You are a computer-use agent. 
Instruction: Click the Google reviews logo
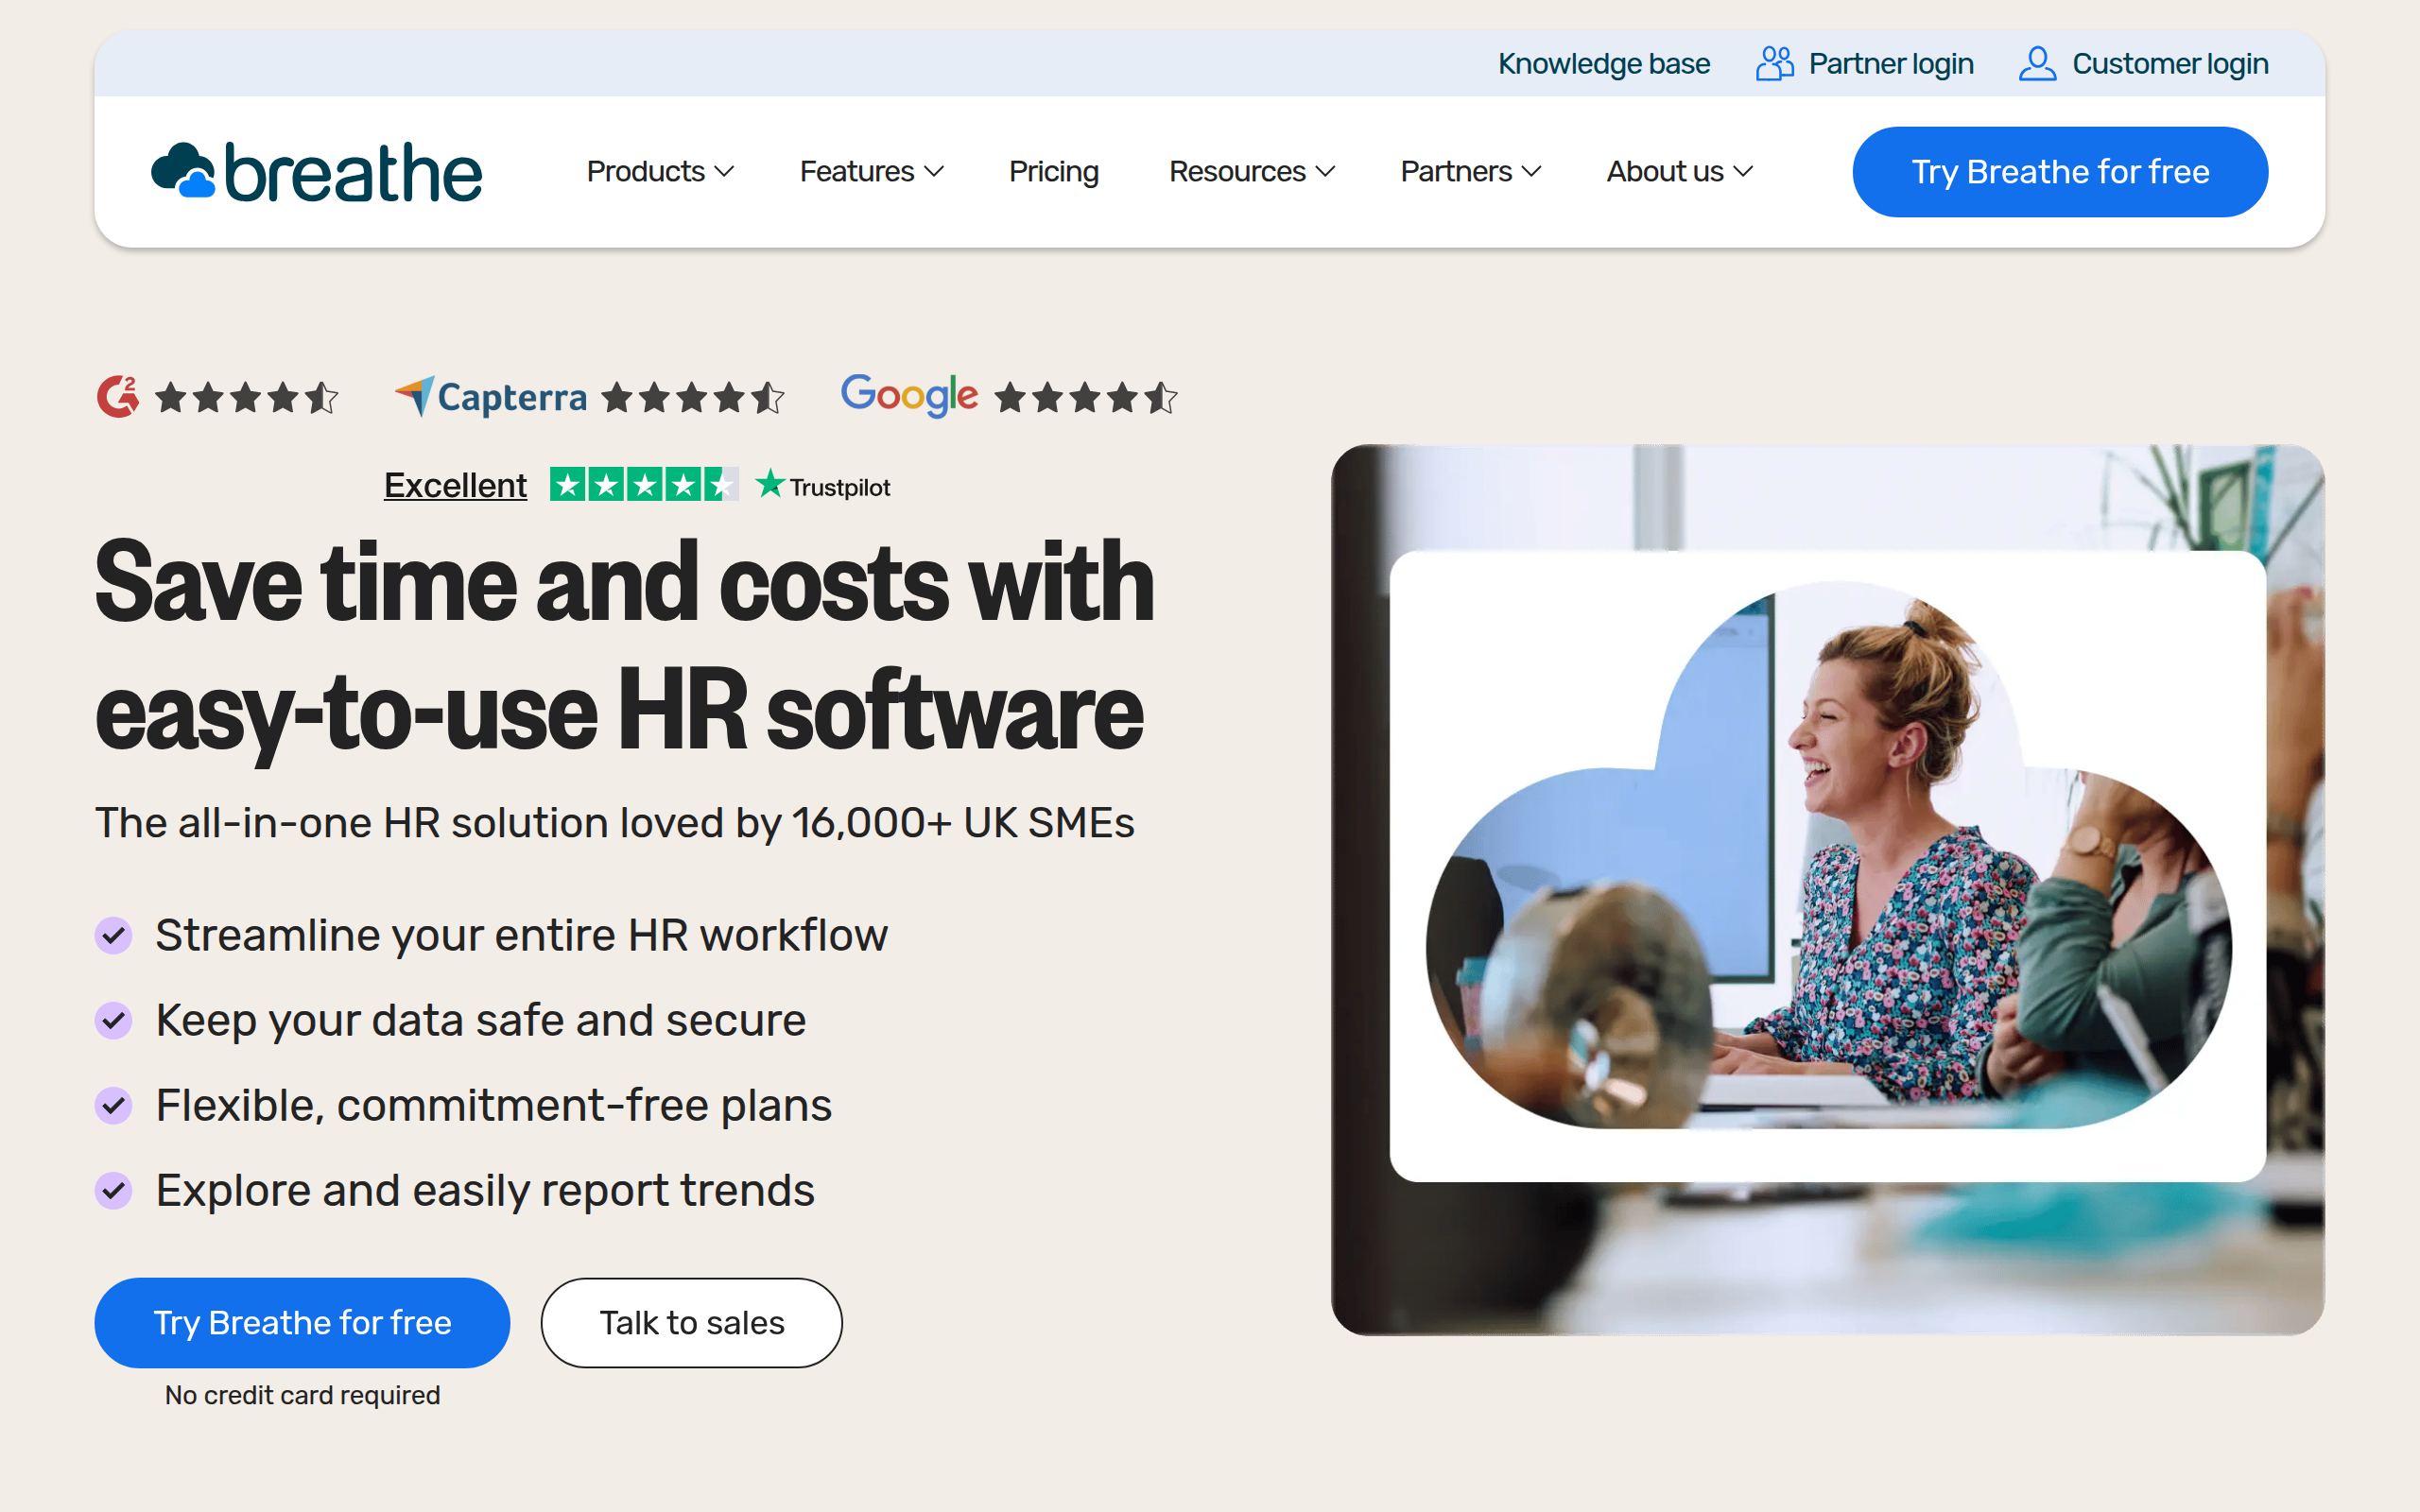(909, 395)
